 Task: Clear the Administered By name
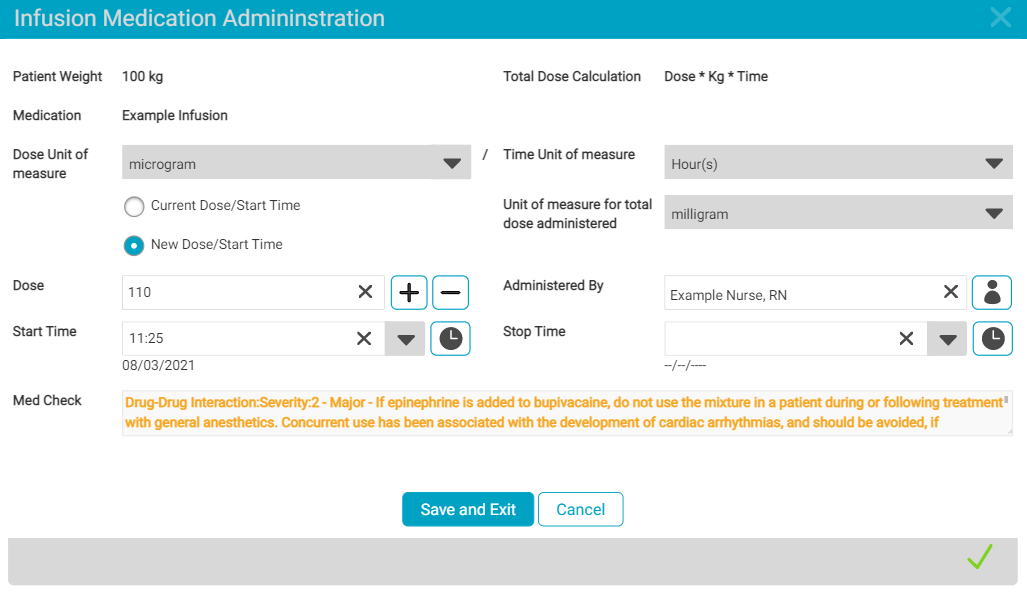tap(950, 292)
